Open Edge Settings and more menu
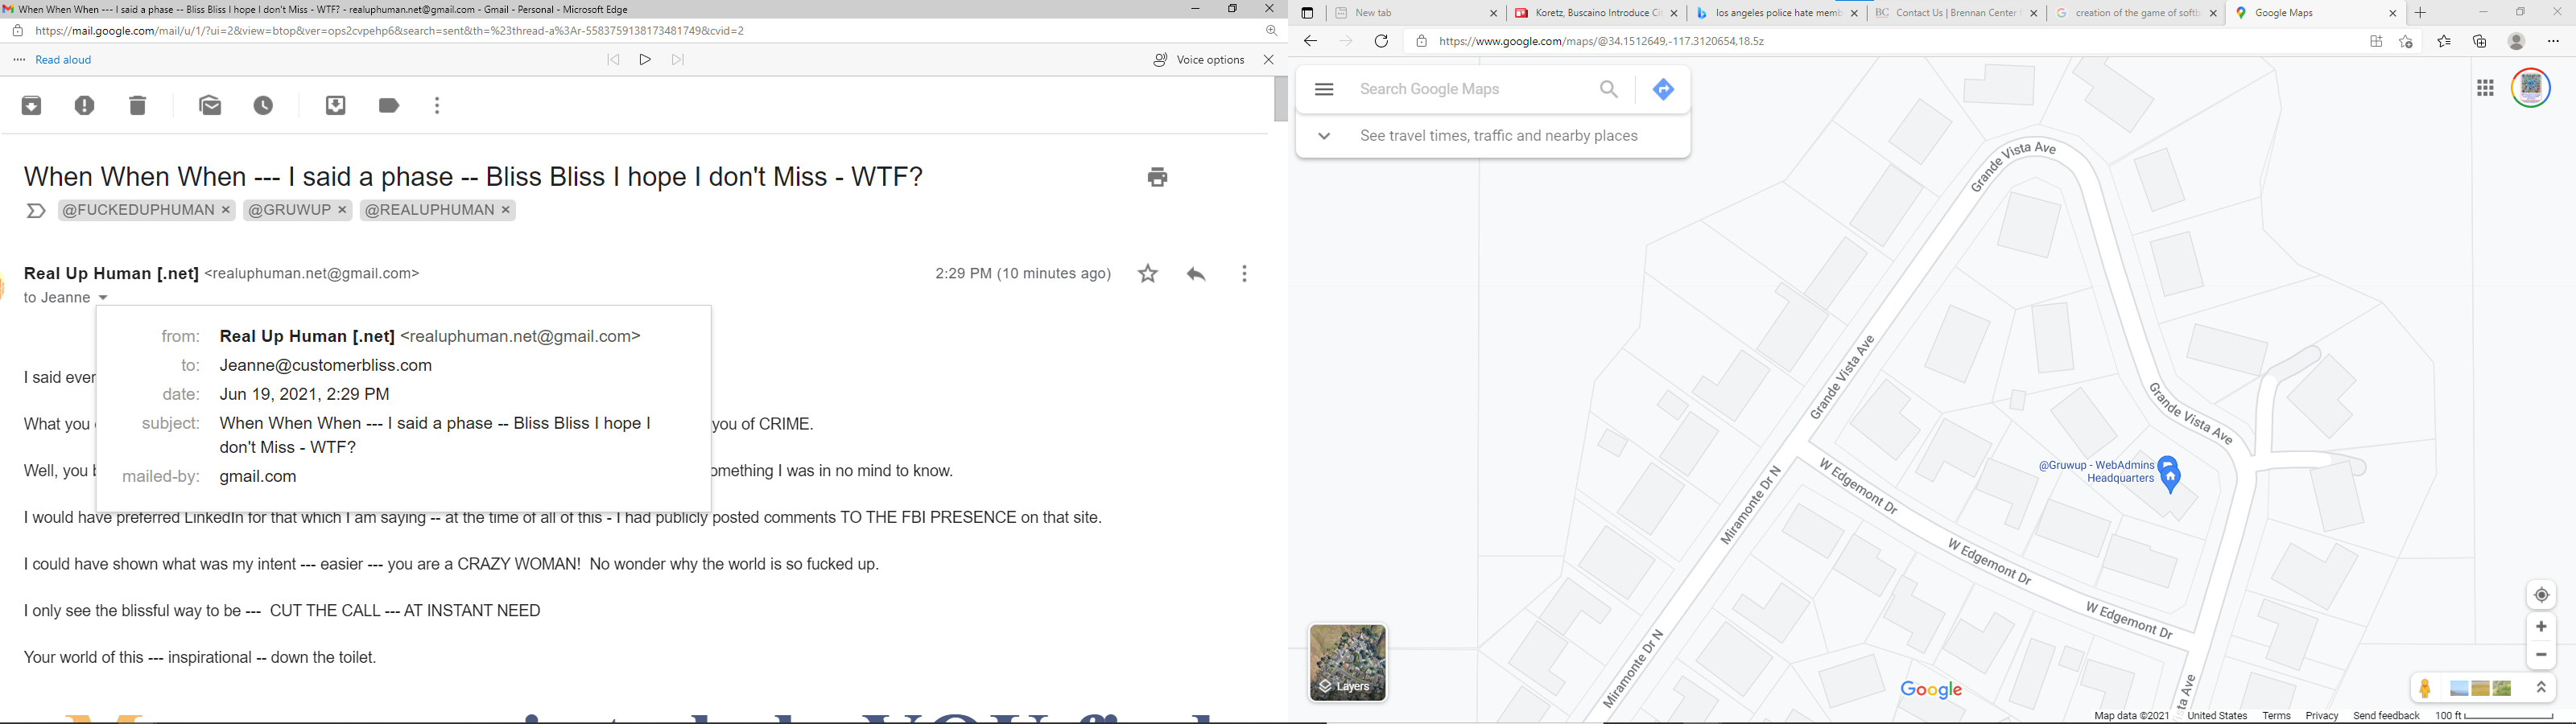This screenshot has height=724, width=2576. point(2553,42)
